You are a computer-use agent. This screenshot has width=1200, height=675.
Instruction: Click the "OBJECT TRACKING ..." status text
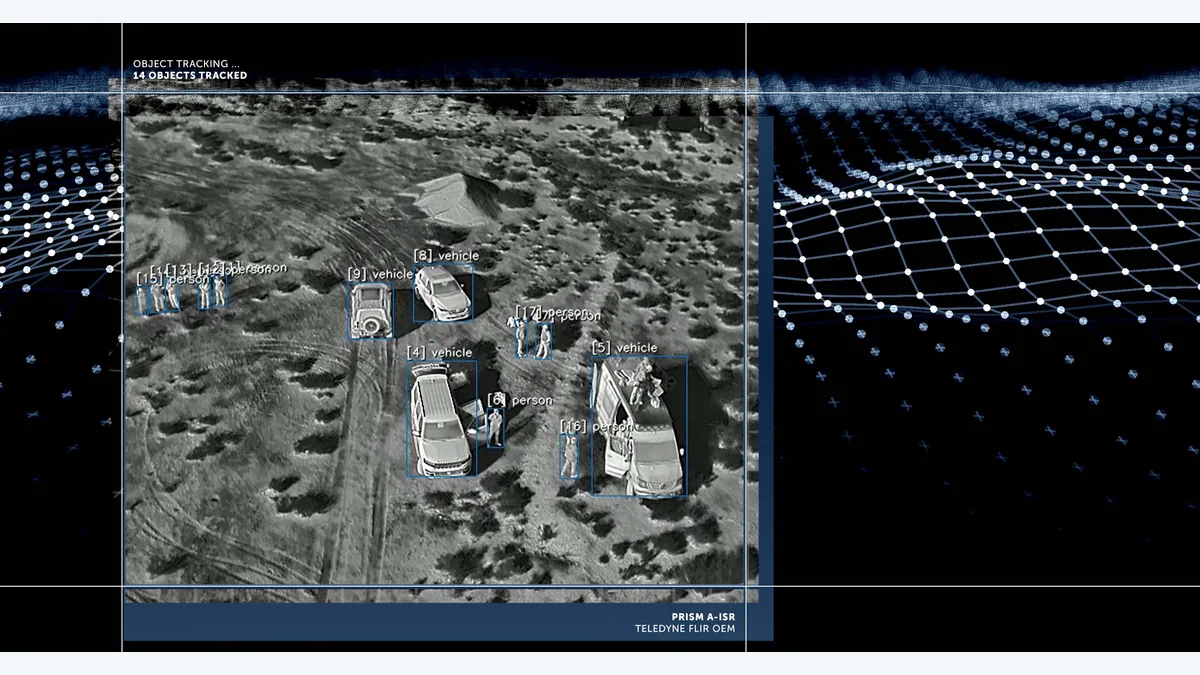click(x=186, y=64)
